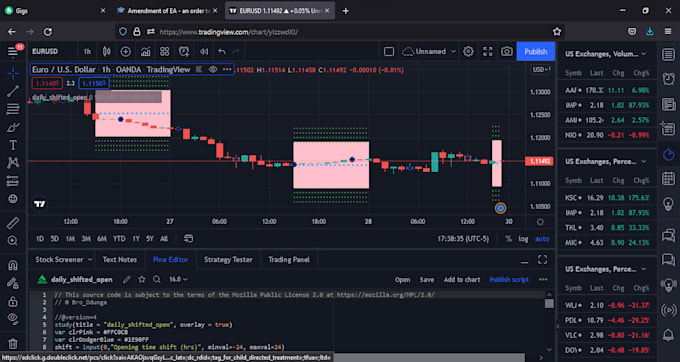This screenshot has height=362, width=680.
Task: Bookmark page with star icon in address bar
Action: (x=557, y=32)
